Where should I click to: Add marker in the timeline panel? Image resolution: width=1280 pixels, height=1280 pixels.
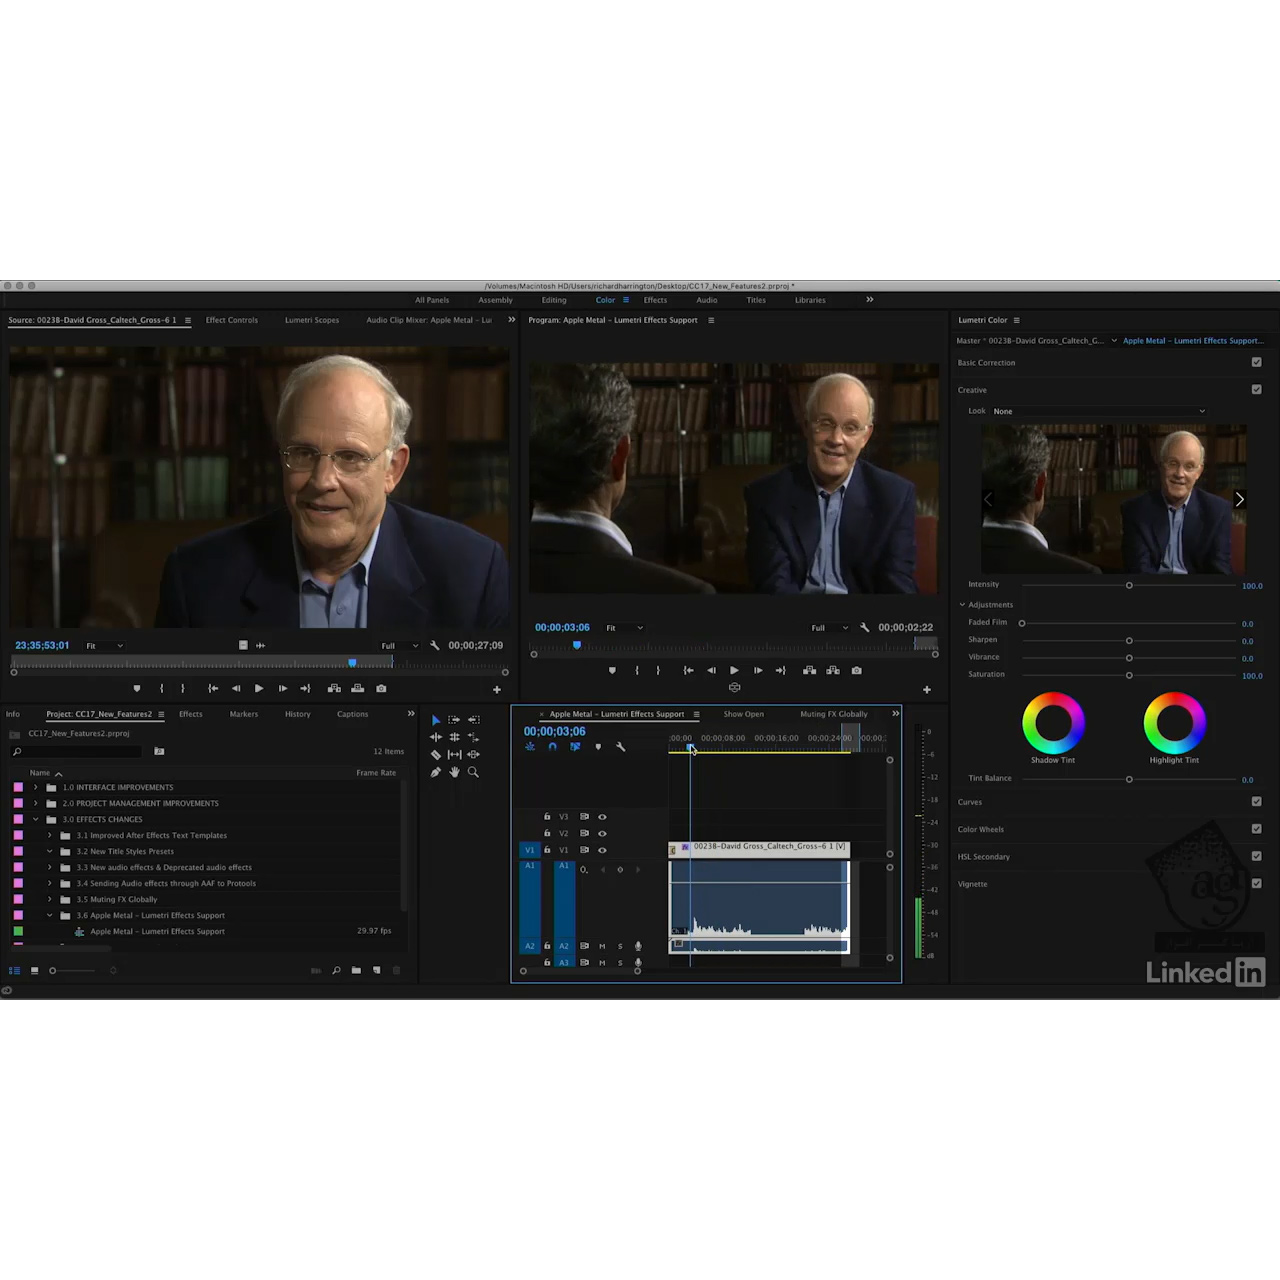click(598, 747)
